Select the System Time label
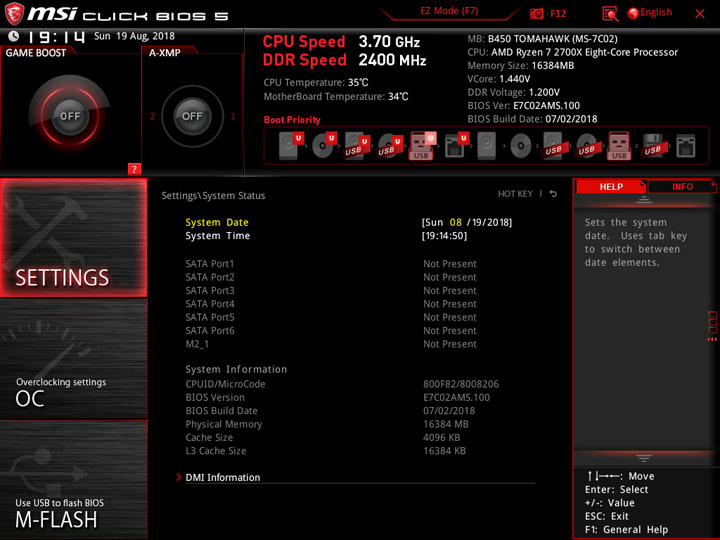 pos(218,236)
